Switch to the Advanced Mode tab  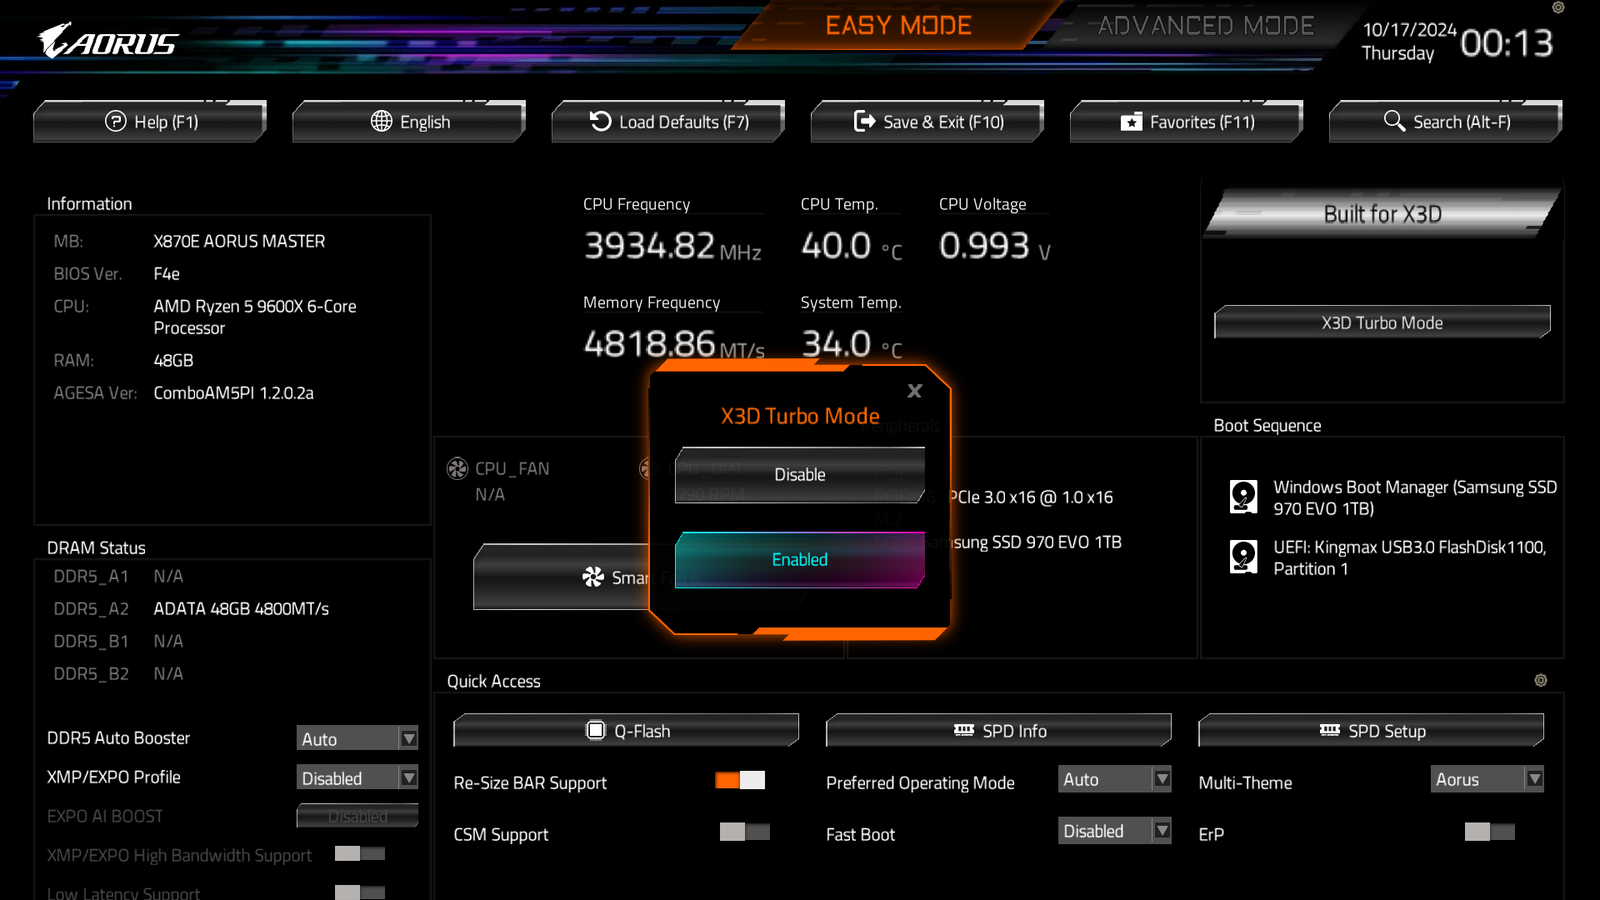click(1205, 25)
